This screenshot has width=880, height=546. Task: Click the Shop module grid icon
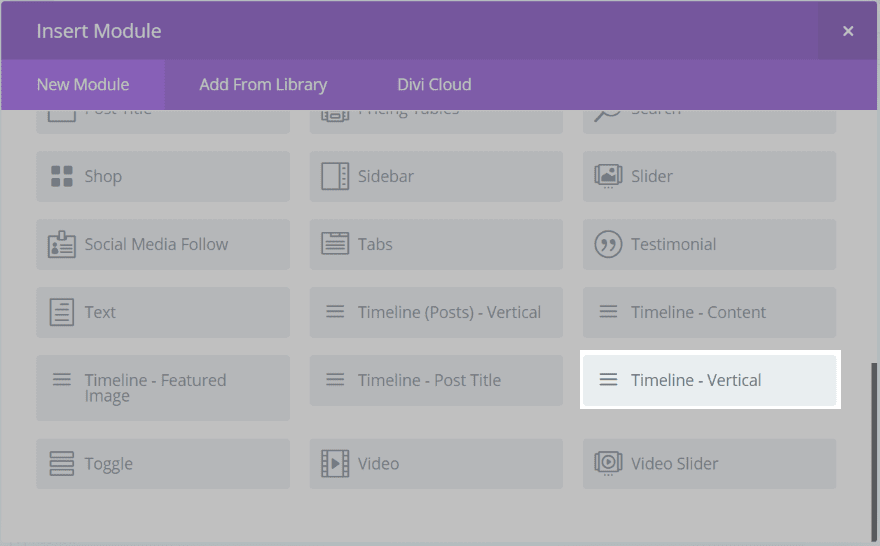pyautogui.click(x=62, y=176)
